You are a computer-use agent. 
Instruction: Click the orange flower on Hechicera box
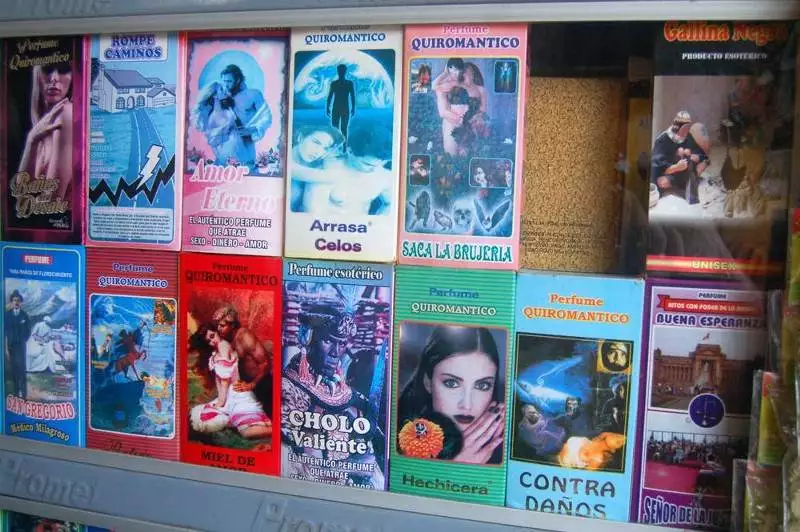point(419,437)
